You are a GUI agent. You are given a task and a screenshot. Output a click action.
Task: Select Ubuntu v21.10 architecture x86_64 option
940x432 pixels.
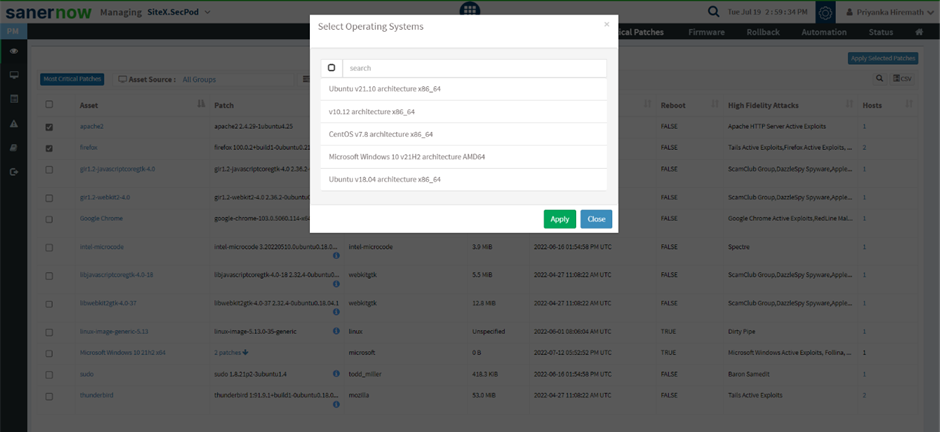tap(463, 89)
